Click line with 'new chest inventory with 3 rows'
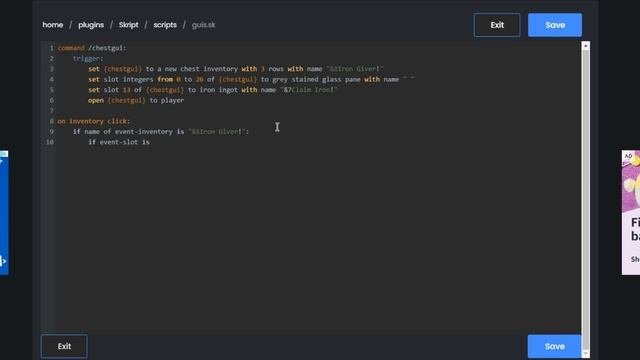The height and width of the screenshot is (360, 640). [236, 69]
